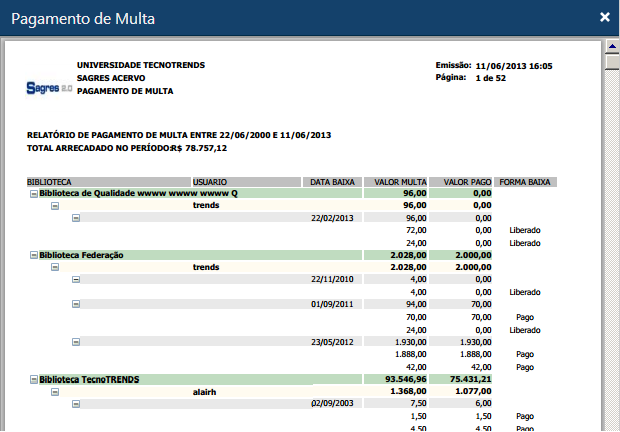
Task: Click the vertical scrollbar thumb
Action: pos(611,61)
